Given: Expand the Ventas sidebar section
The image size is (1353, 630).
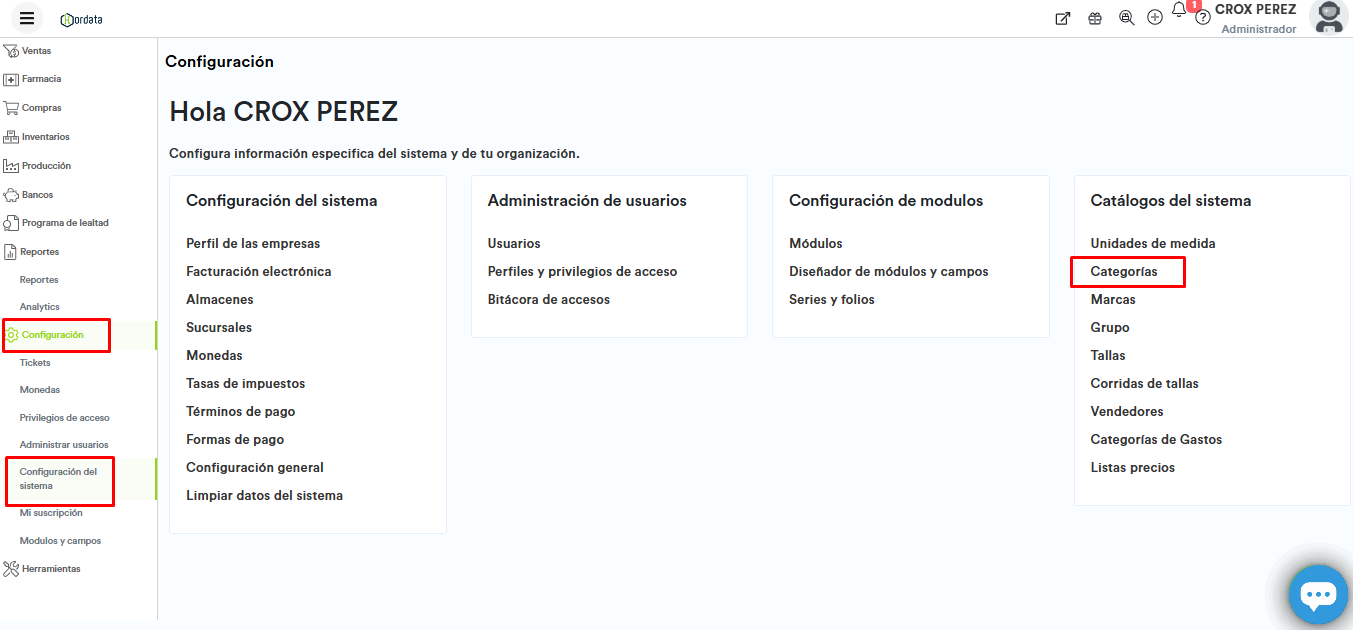Looking at the screenshot, I should coord(36,51).
